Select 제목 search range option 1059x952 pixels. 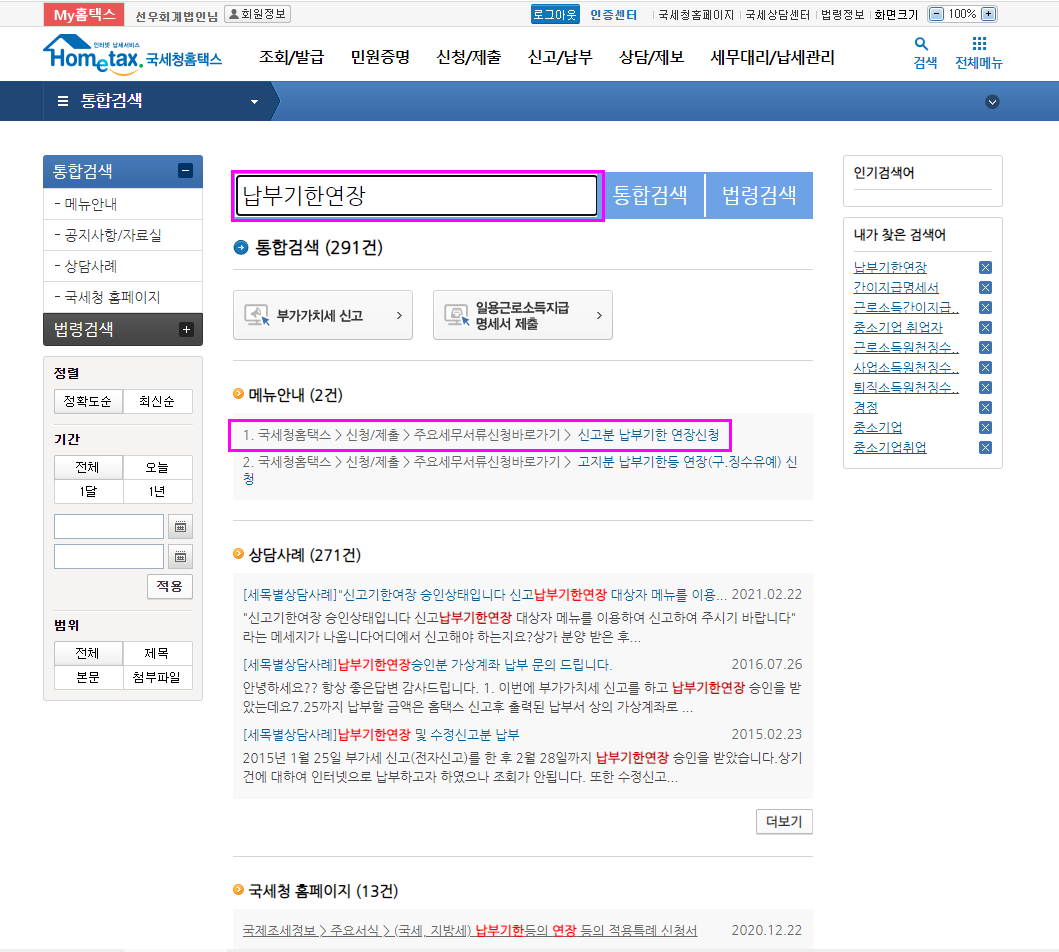point(158,654)
